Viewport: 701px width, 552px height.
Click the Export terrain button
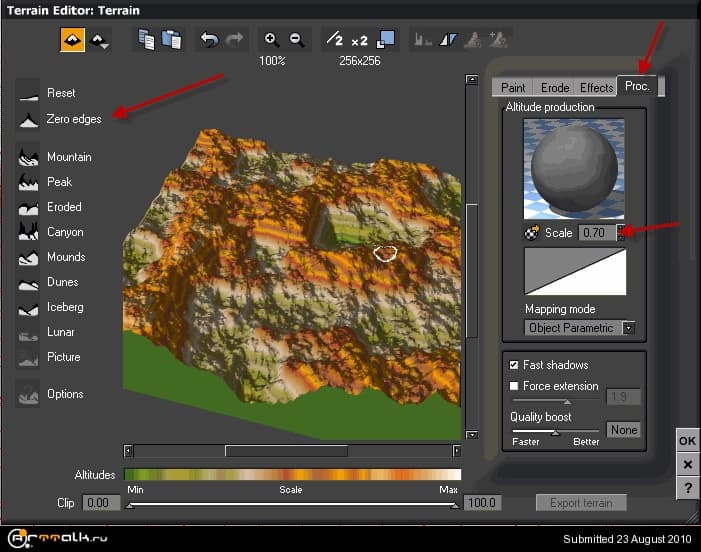click(581, 503)
